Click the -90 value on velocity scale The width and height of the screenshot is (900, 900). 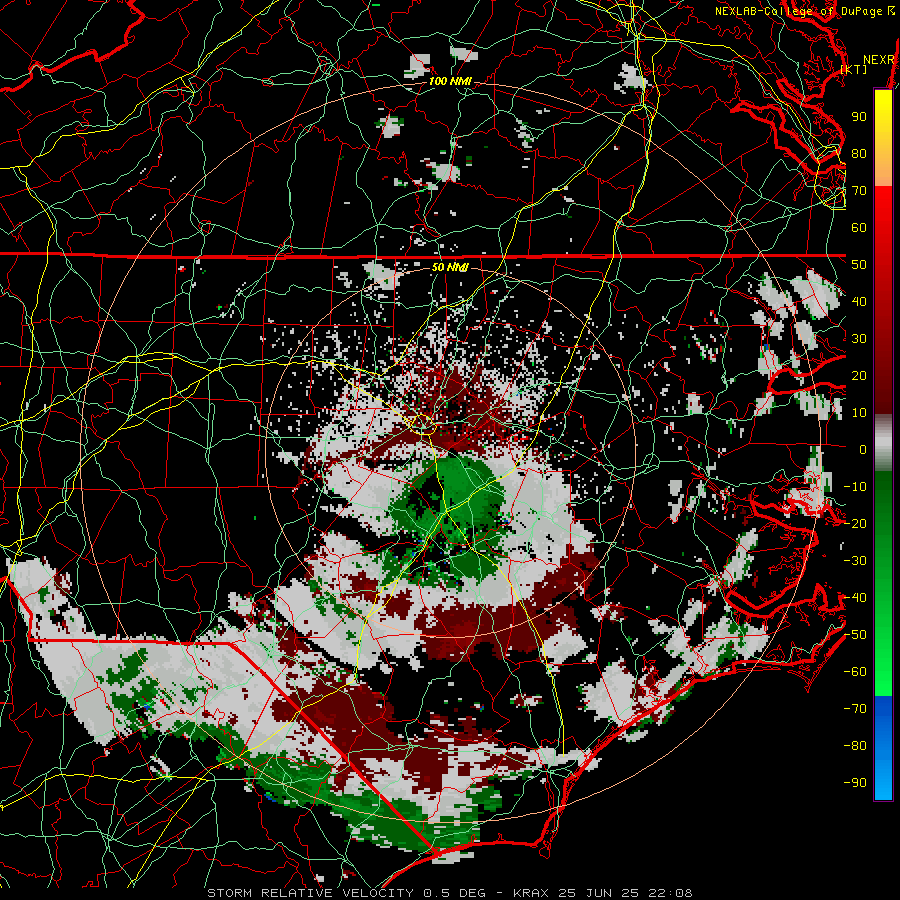[855, 783]
